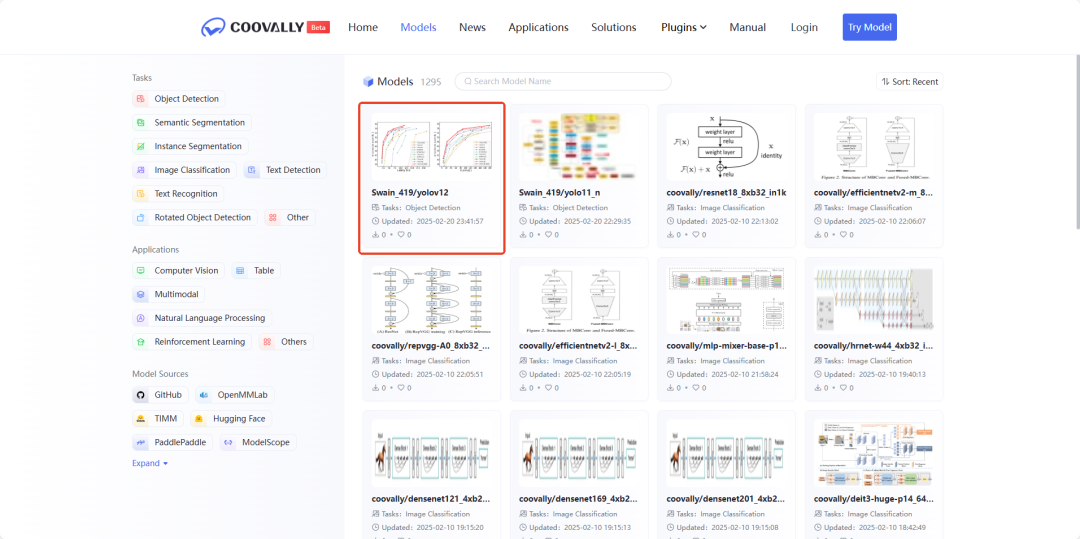Image resolution: width=1080 pixels, height=539 pixels.
Task: Click the download icon on efficientnetv2-m card
Action: click(x=818, y=235)
